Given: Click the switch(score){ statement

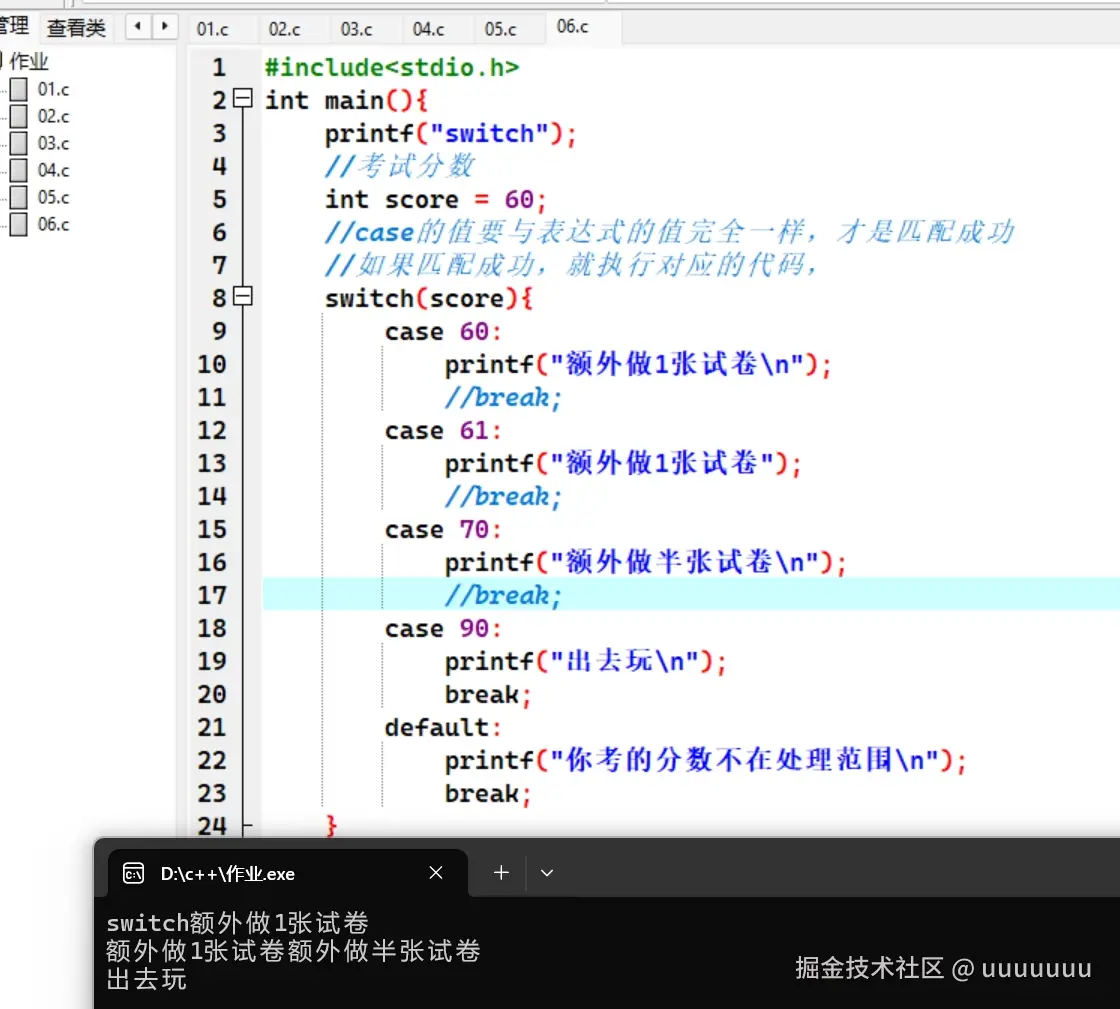Looking at the screenshot, I should [429, 298].
